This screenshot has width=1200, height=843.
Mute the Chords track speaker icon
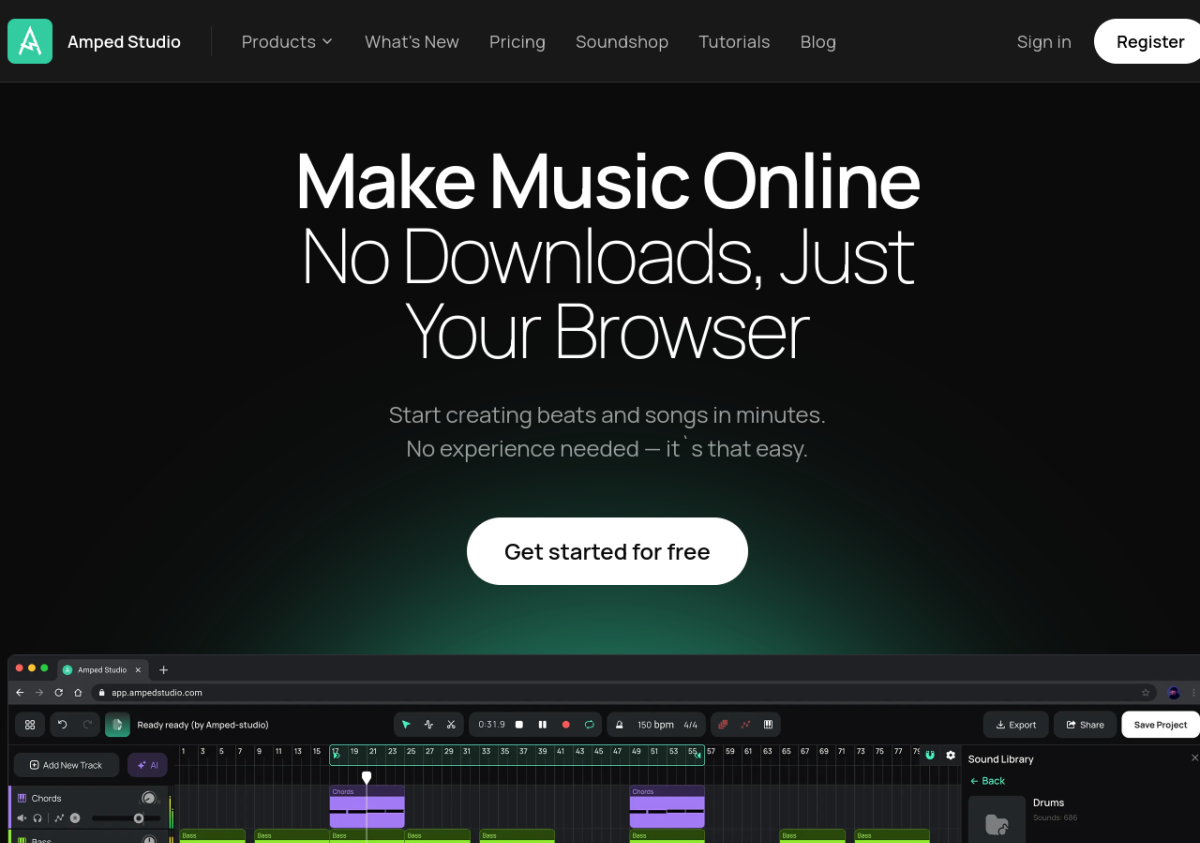(x=22, y=818)
